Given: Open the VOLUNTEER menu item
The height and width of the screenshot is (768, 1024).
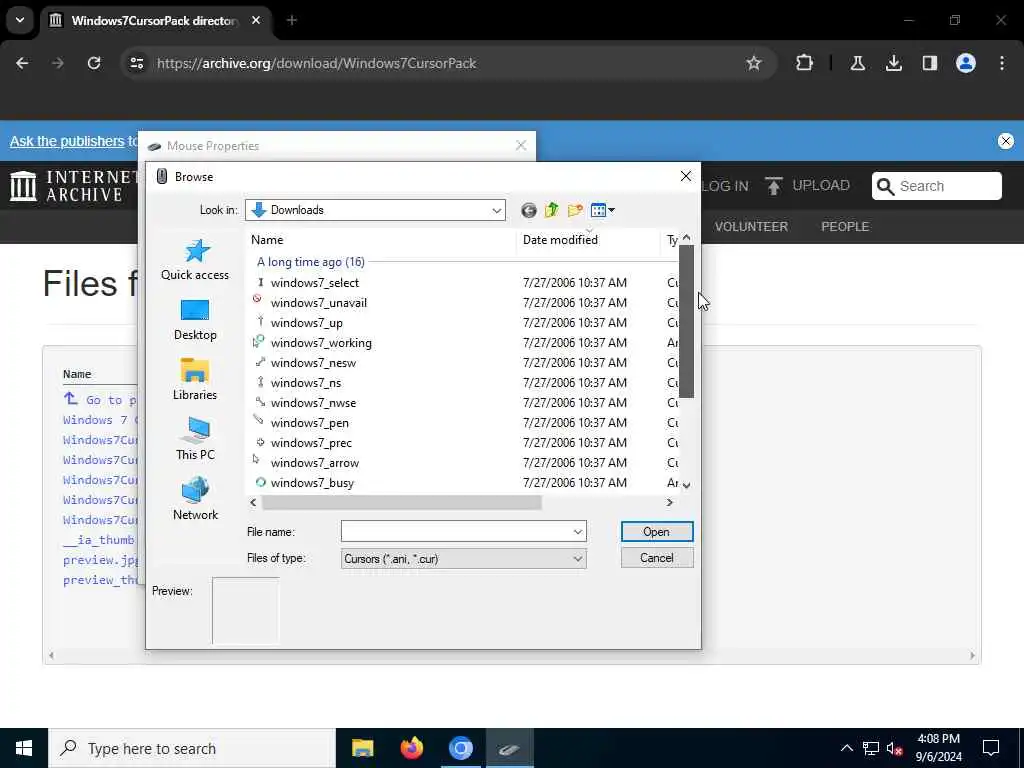Looking at the screenshot, I should [x=751, y=227].
